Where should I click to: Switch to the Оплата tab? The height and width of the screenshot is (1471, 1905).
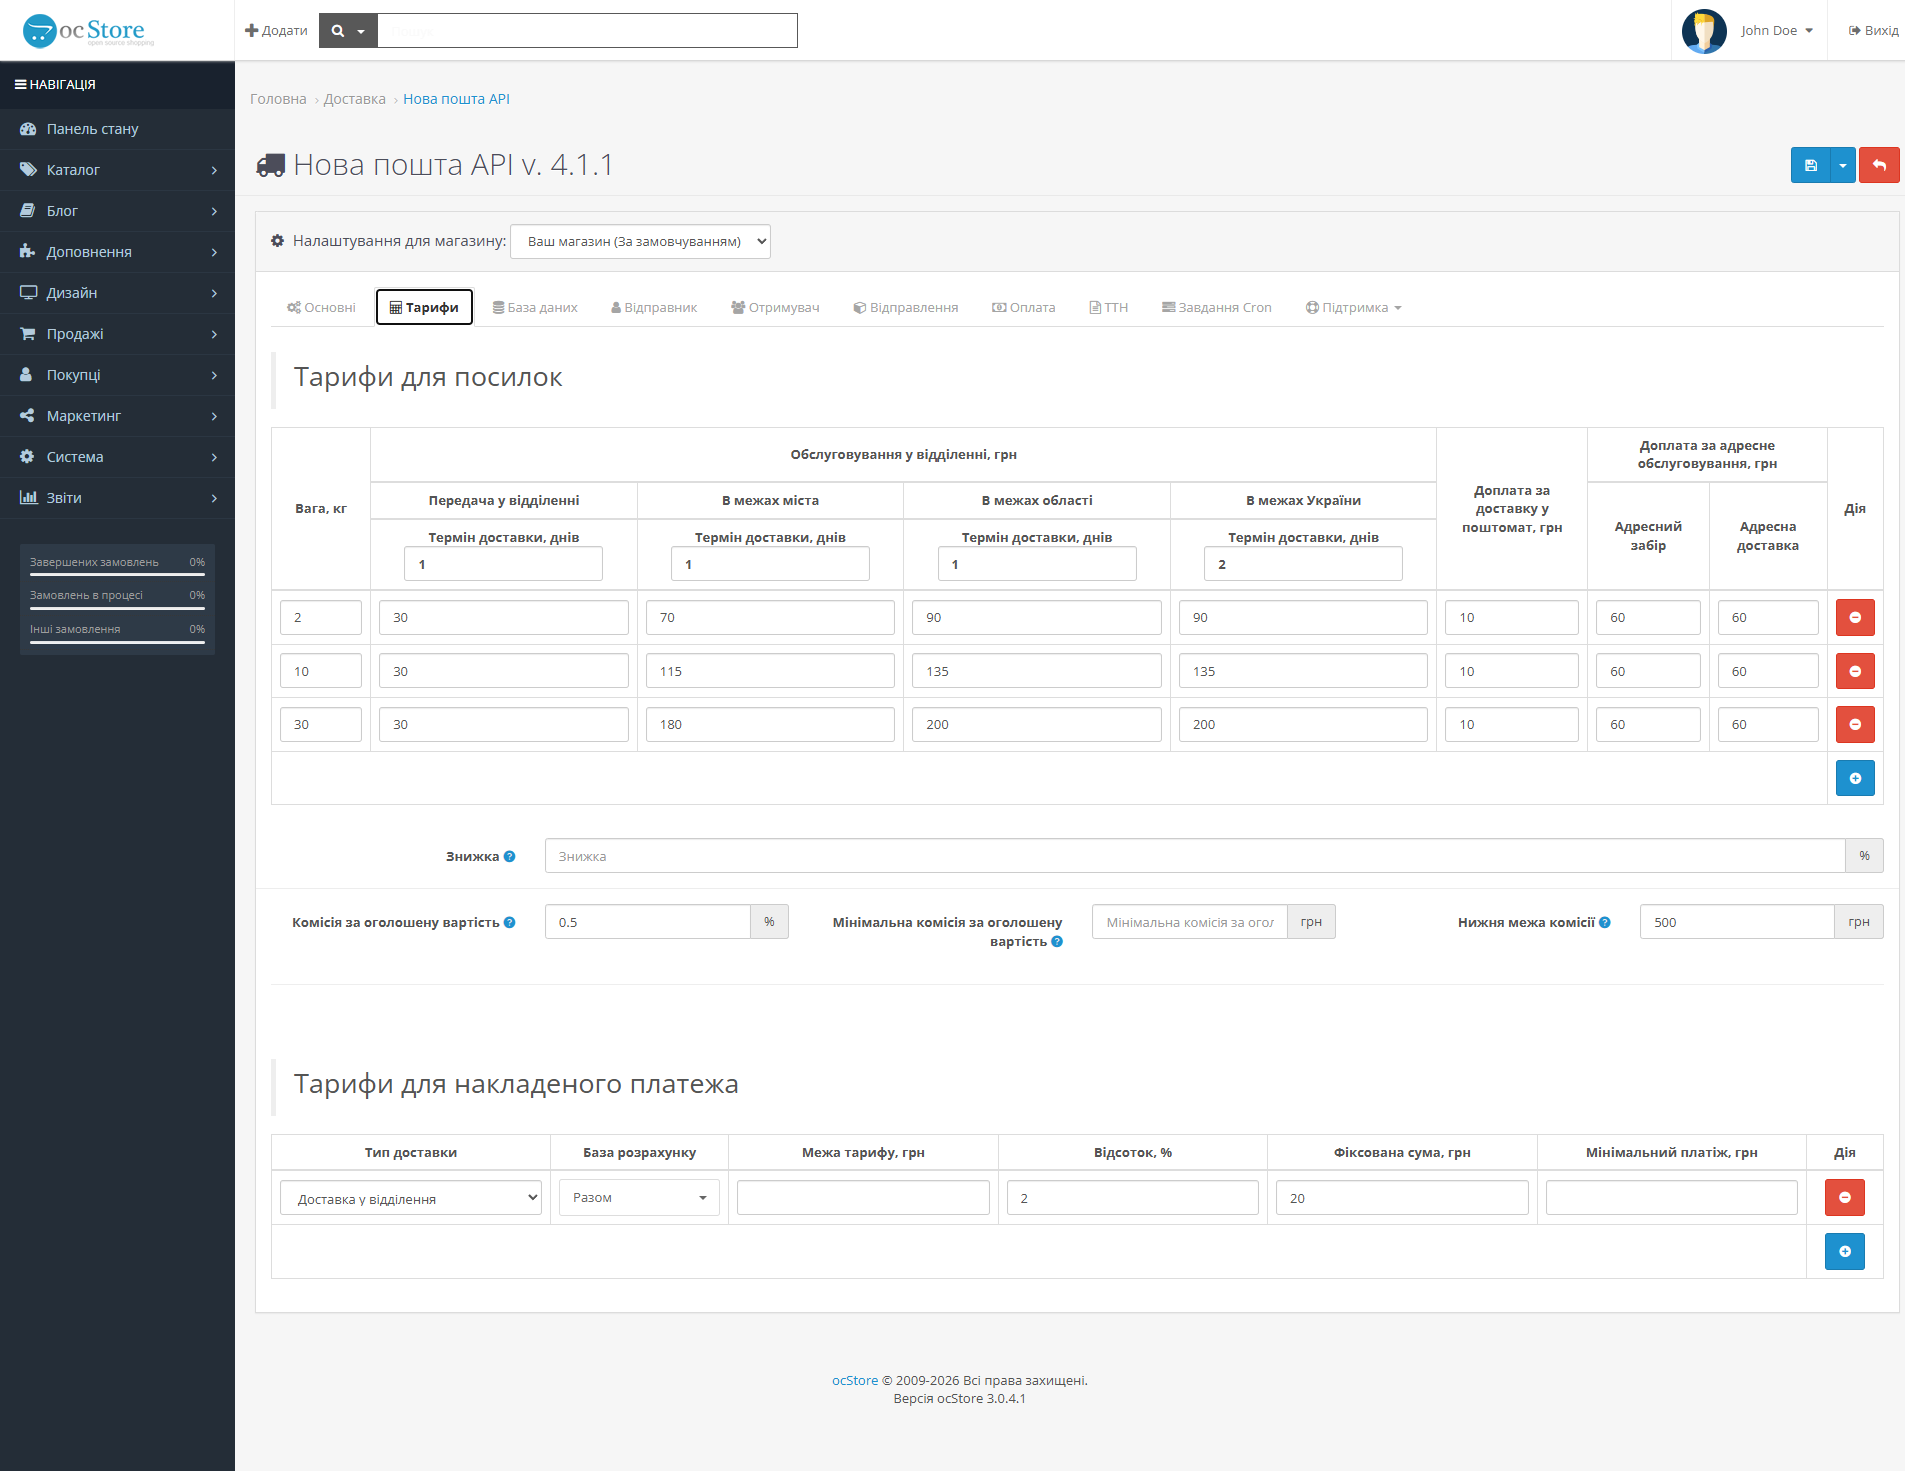(x=1024, y=307)
